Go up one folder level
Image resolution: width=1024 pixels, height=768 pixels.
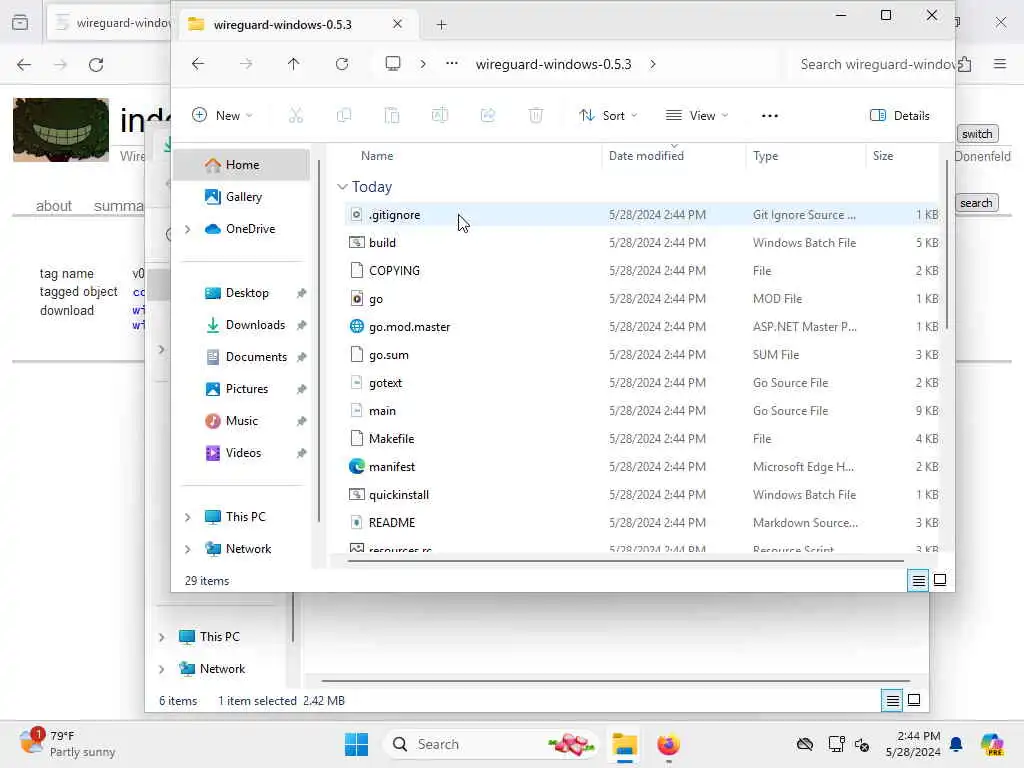point(293,64)
